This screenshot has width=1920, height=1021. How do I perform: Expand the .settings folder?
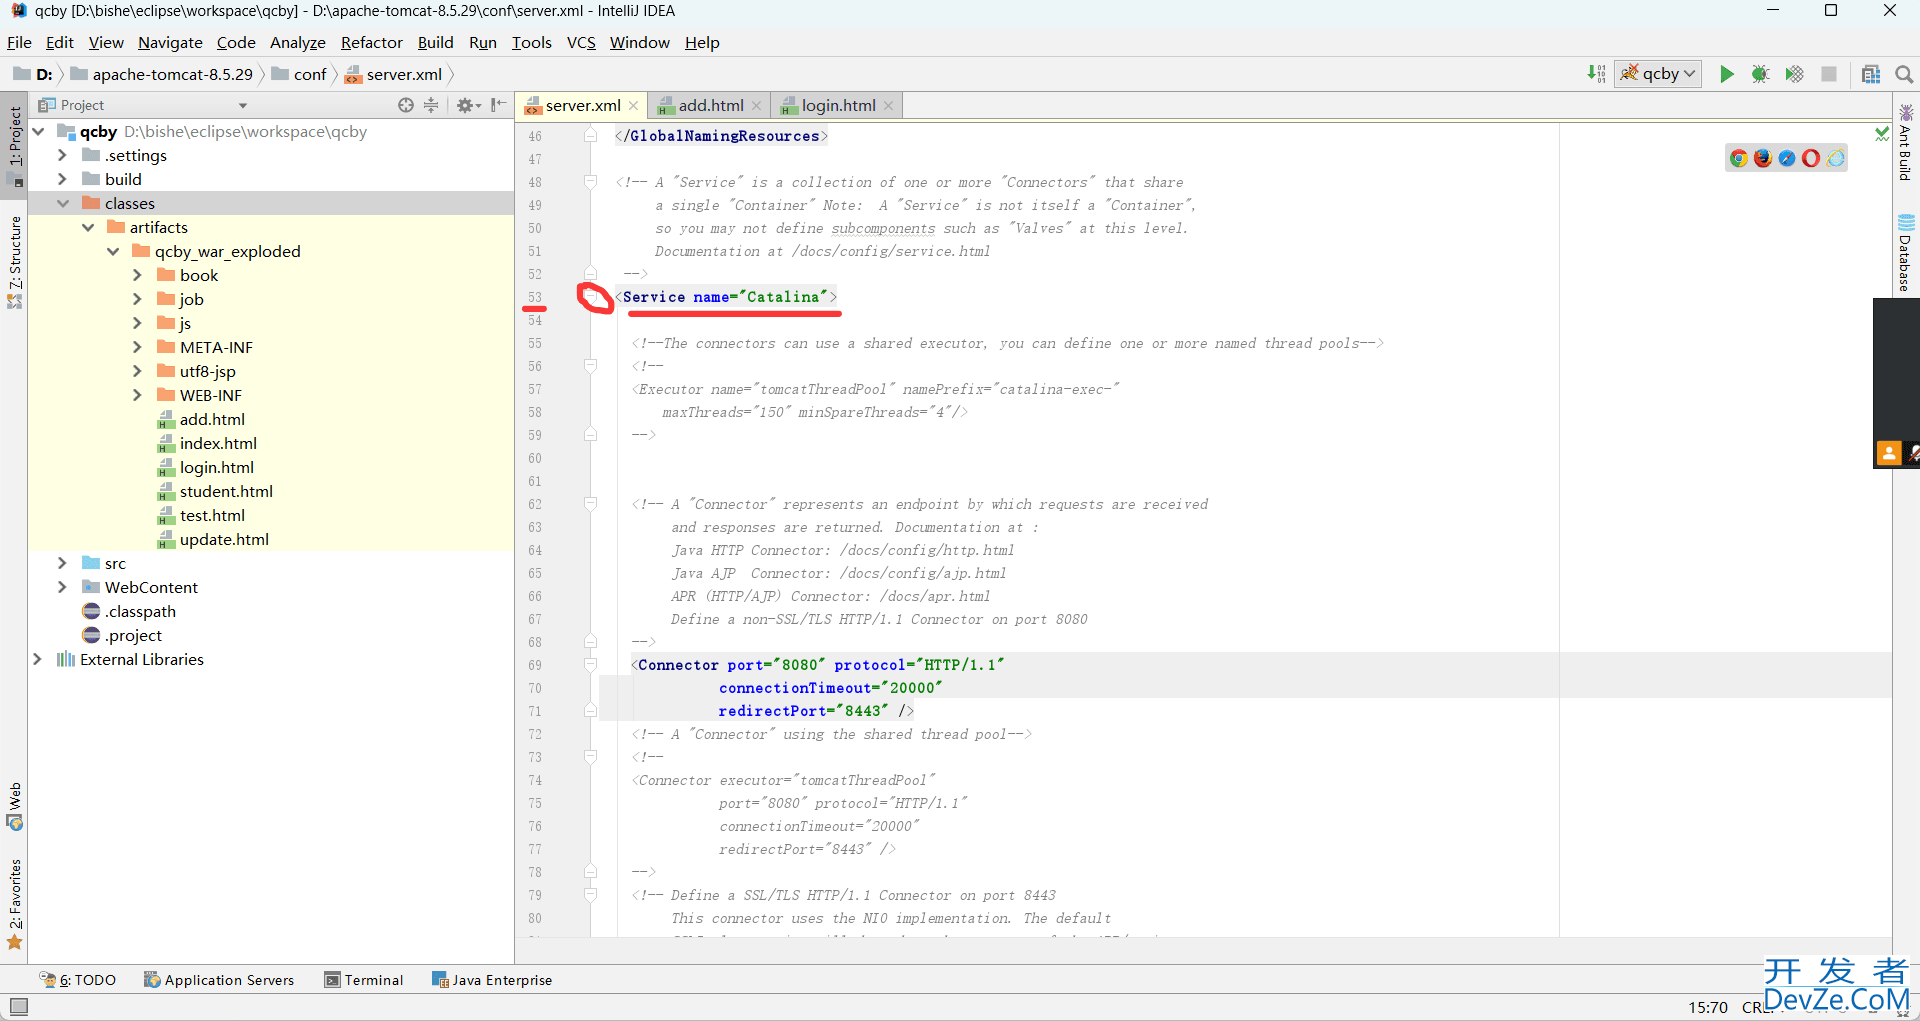tap(62, 155)
